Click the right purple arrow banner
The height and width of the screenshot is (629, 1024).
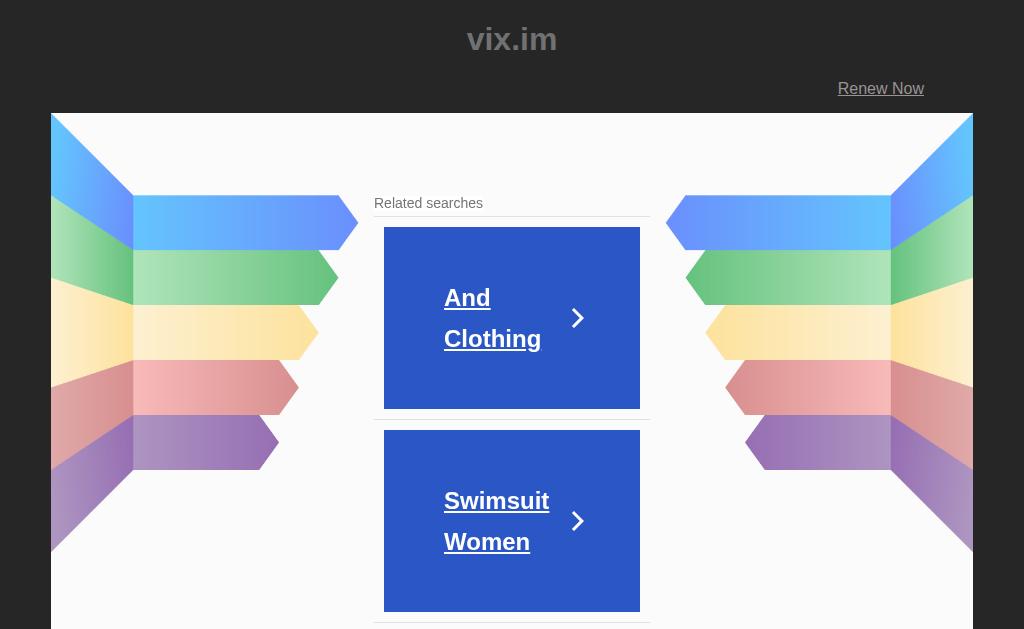tap(818, 442)
